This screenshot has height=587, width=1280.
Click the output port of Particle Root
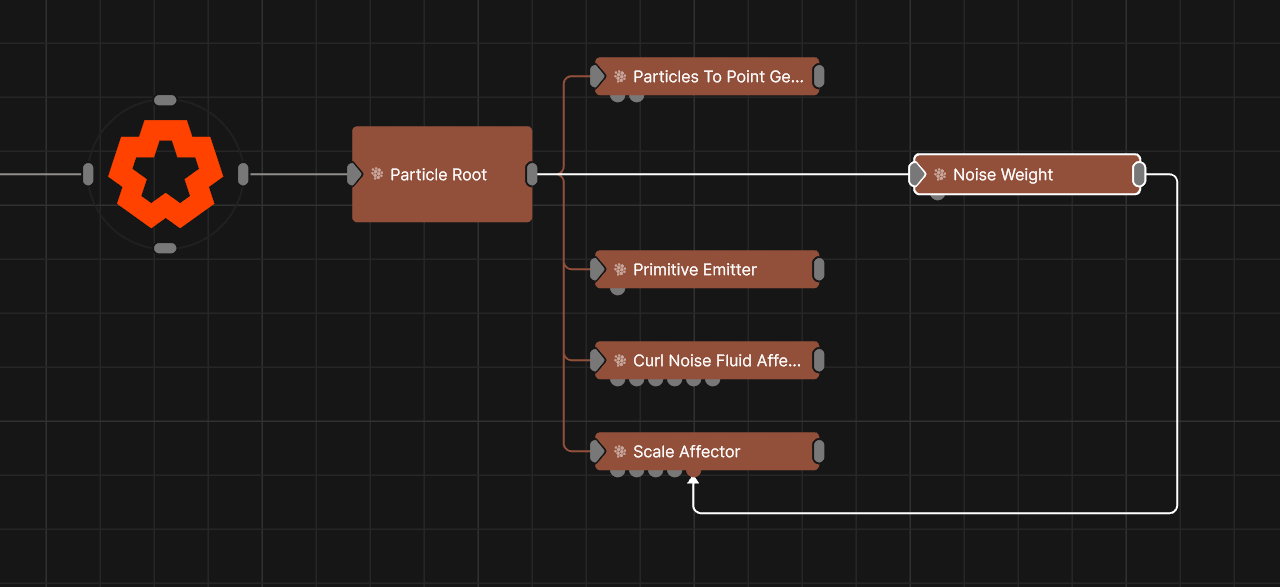coord(532,174)
